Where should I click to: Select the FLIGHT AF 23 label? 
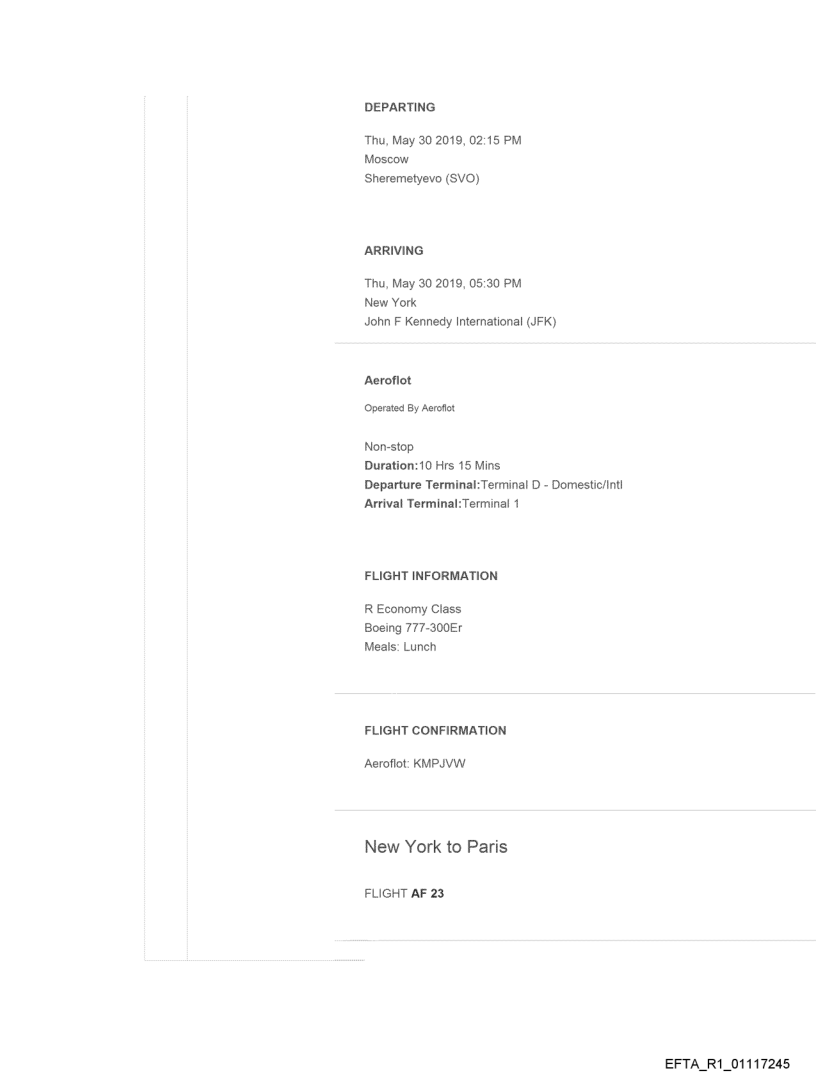(404, 894)
